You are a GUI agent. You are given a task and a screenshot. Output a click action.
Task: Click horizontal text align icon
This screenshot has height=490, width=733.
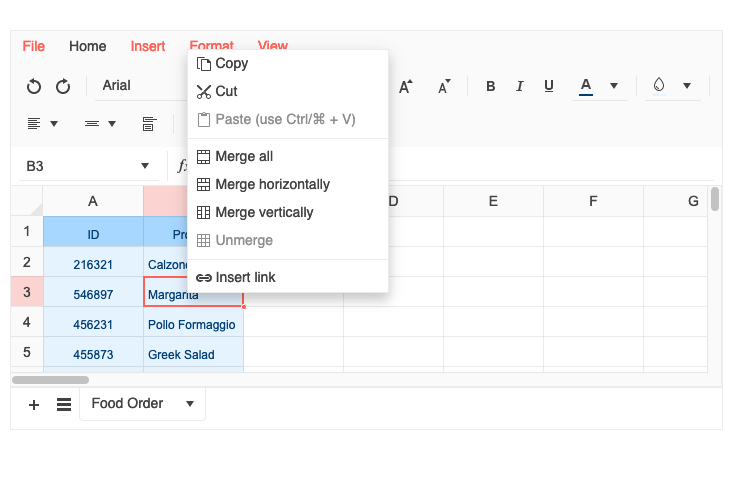tap(34, 123)
